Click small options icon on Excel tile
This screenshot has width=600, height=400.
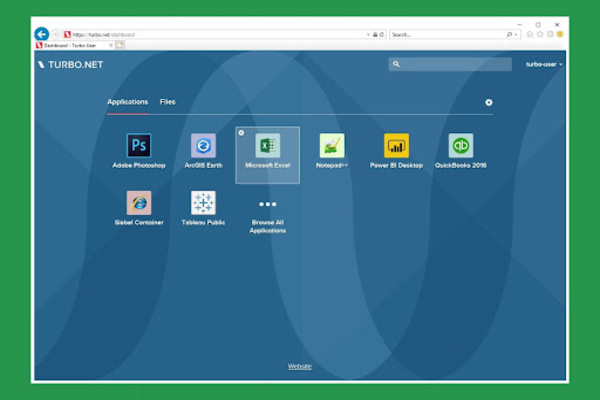[x=241, y=132]
